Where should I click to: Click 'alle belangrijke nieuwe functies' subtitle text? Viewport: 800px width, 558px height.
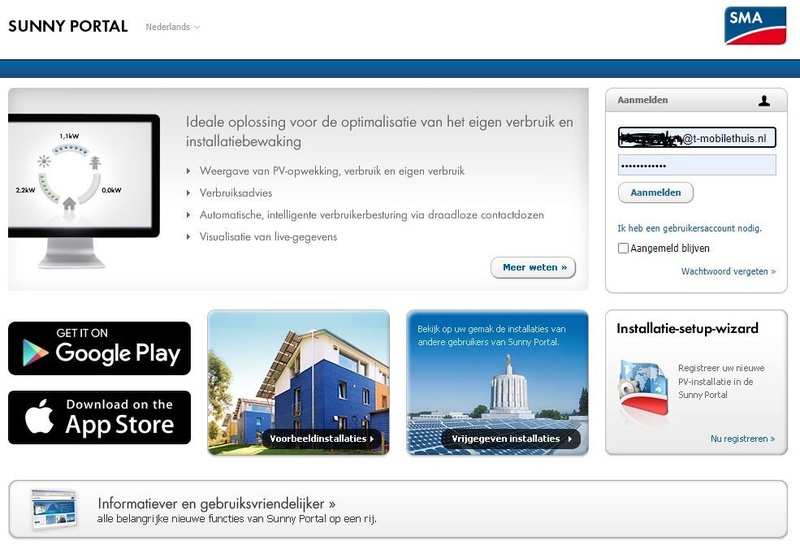[x=237, y=519]
